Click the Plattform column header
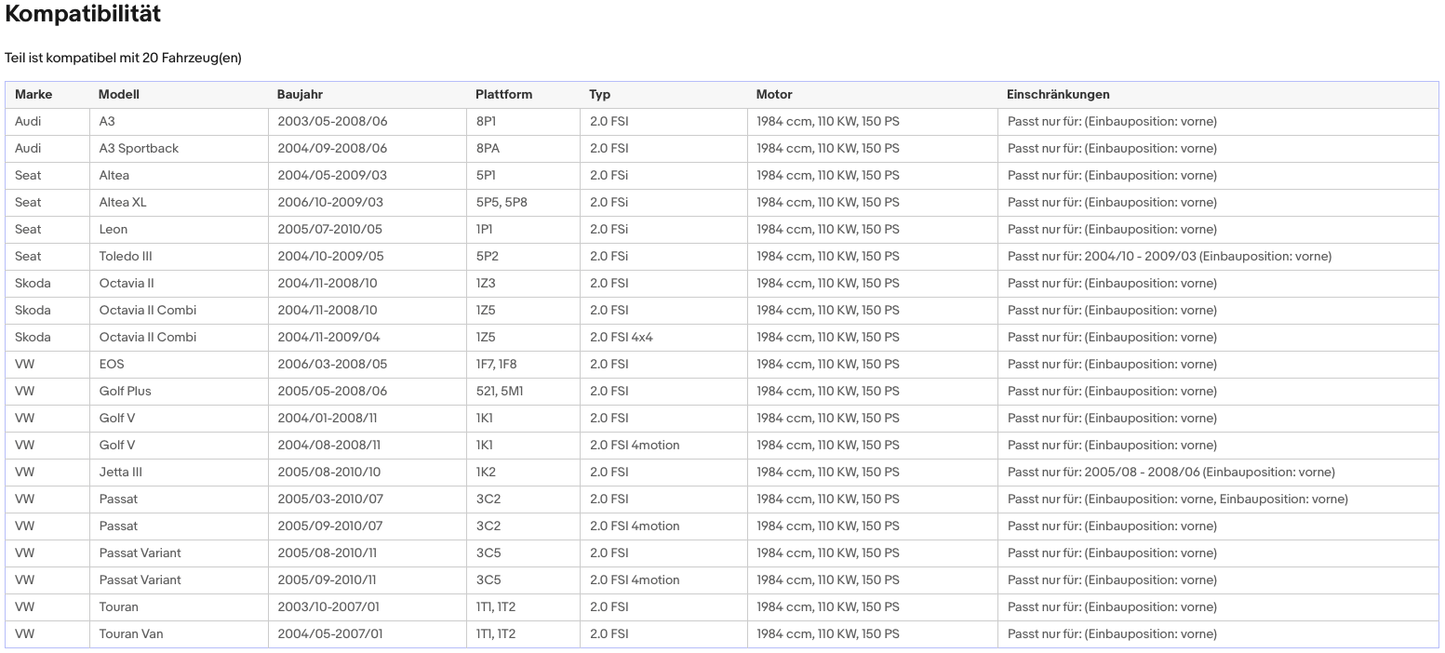This screenshot has height=653, width=1445. point(504,95)
